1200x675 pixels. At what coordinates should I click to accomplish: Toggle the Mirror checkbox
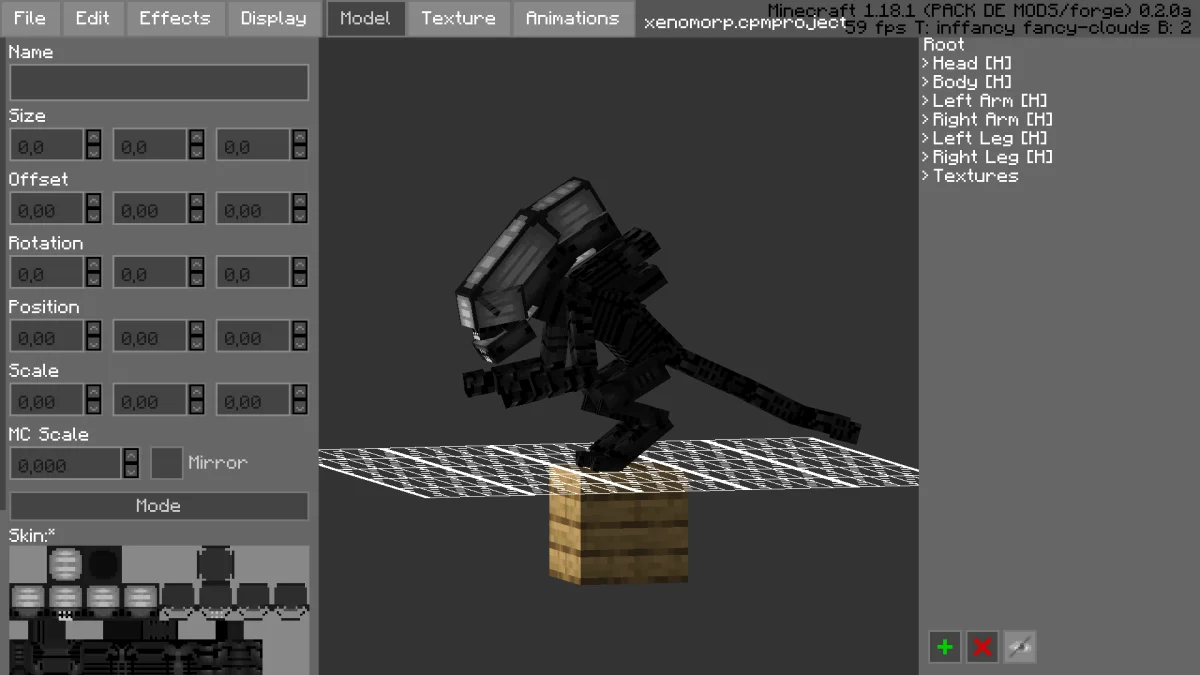click(x=166, y=463)
